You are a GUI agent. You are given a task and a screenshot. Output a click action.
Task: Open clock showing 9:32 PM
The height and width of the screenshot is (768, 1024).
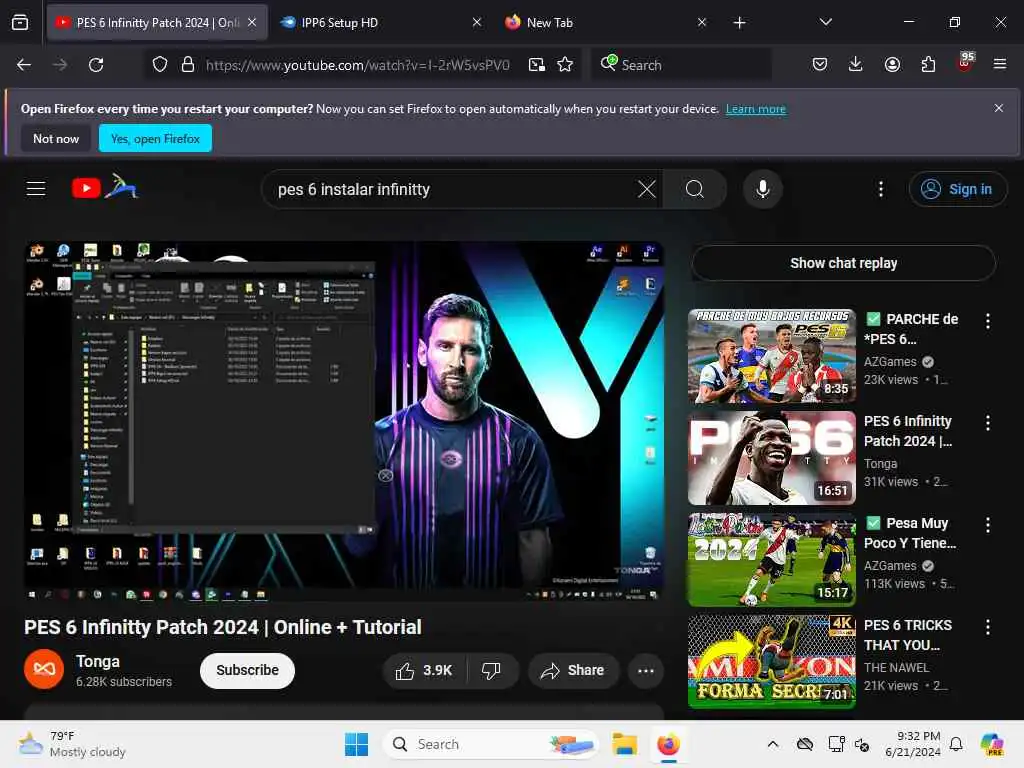click(913, 744)
